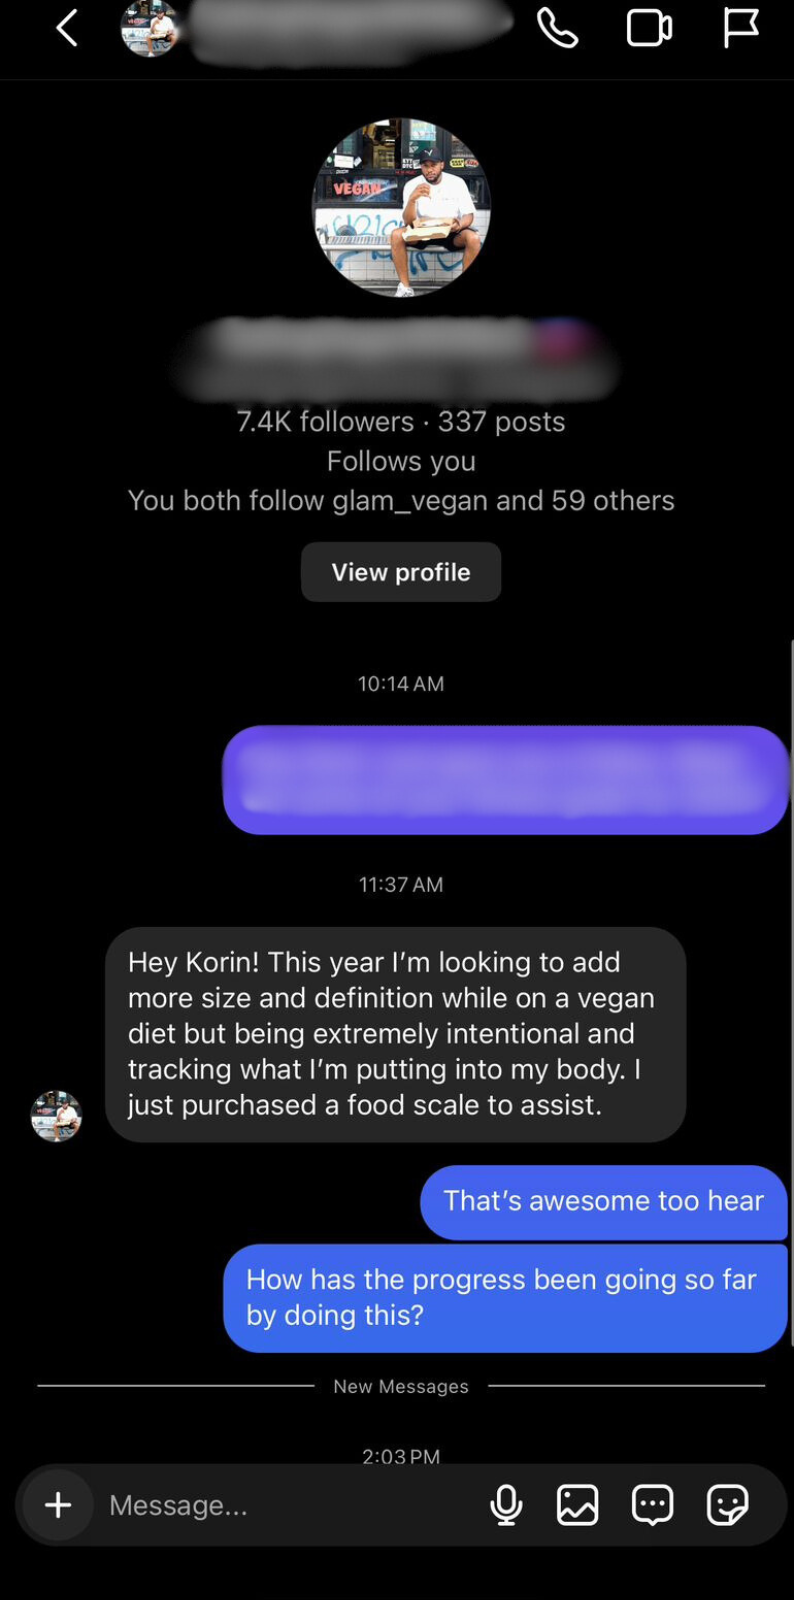Tap the avatar beside the received message

[56, 1116]
